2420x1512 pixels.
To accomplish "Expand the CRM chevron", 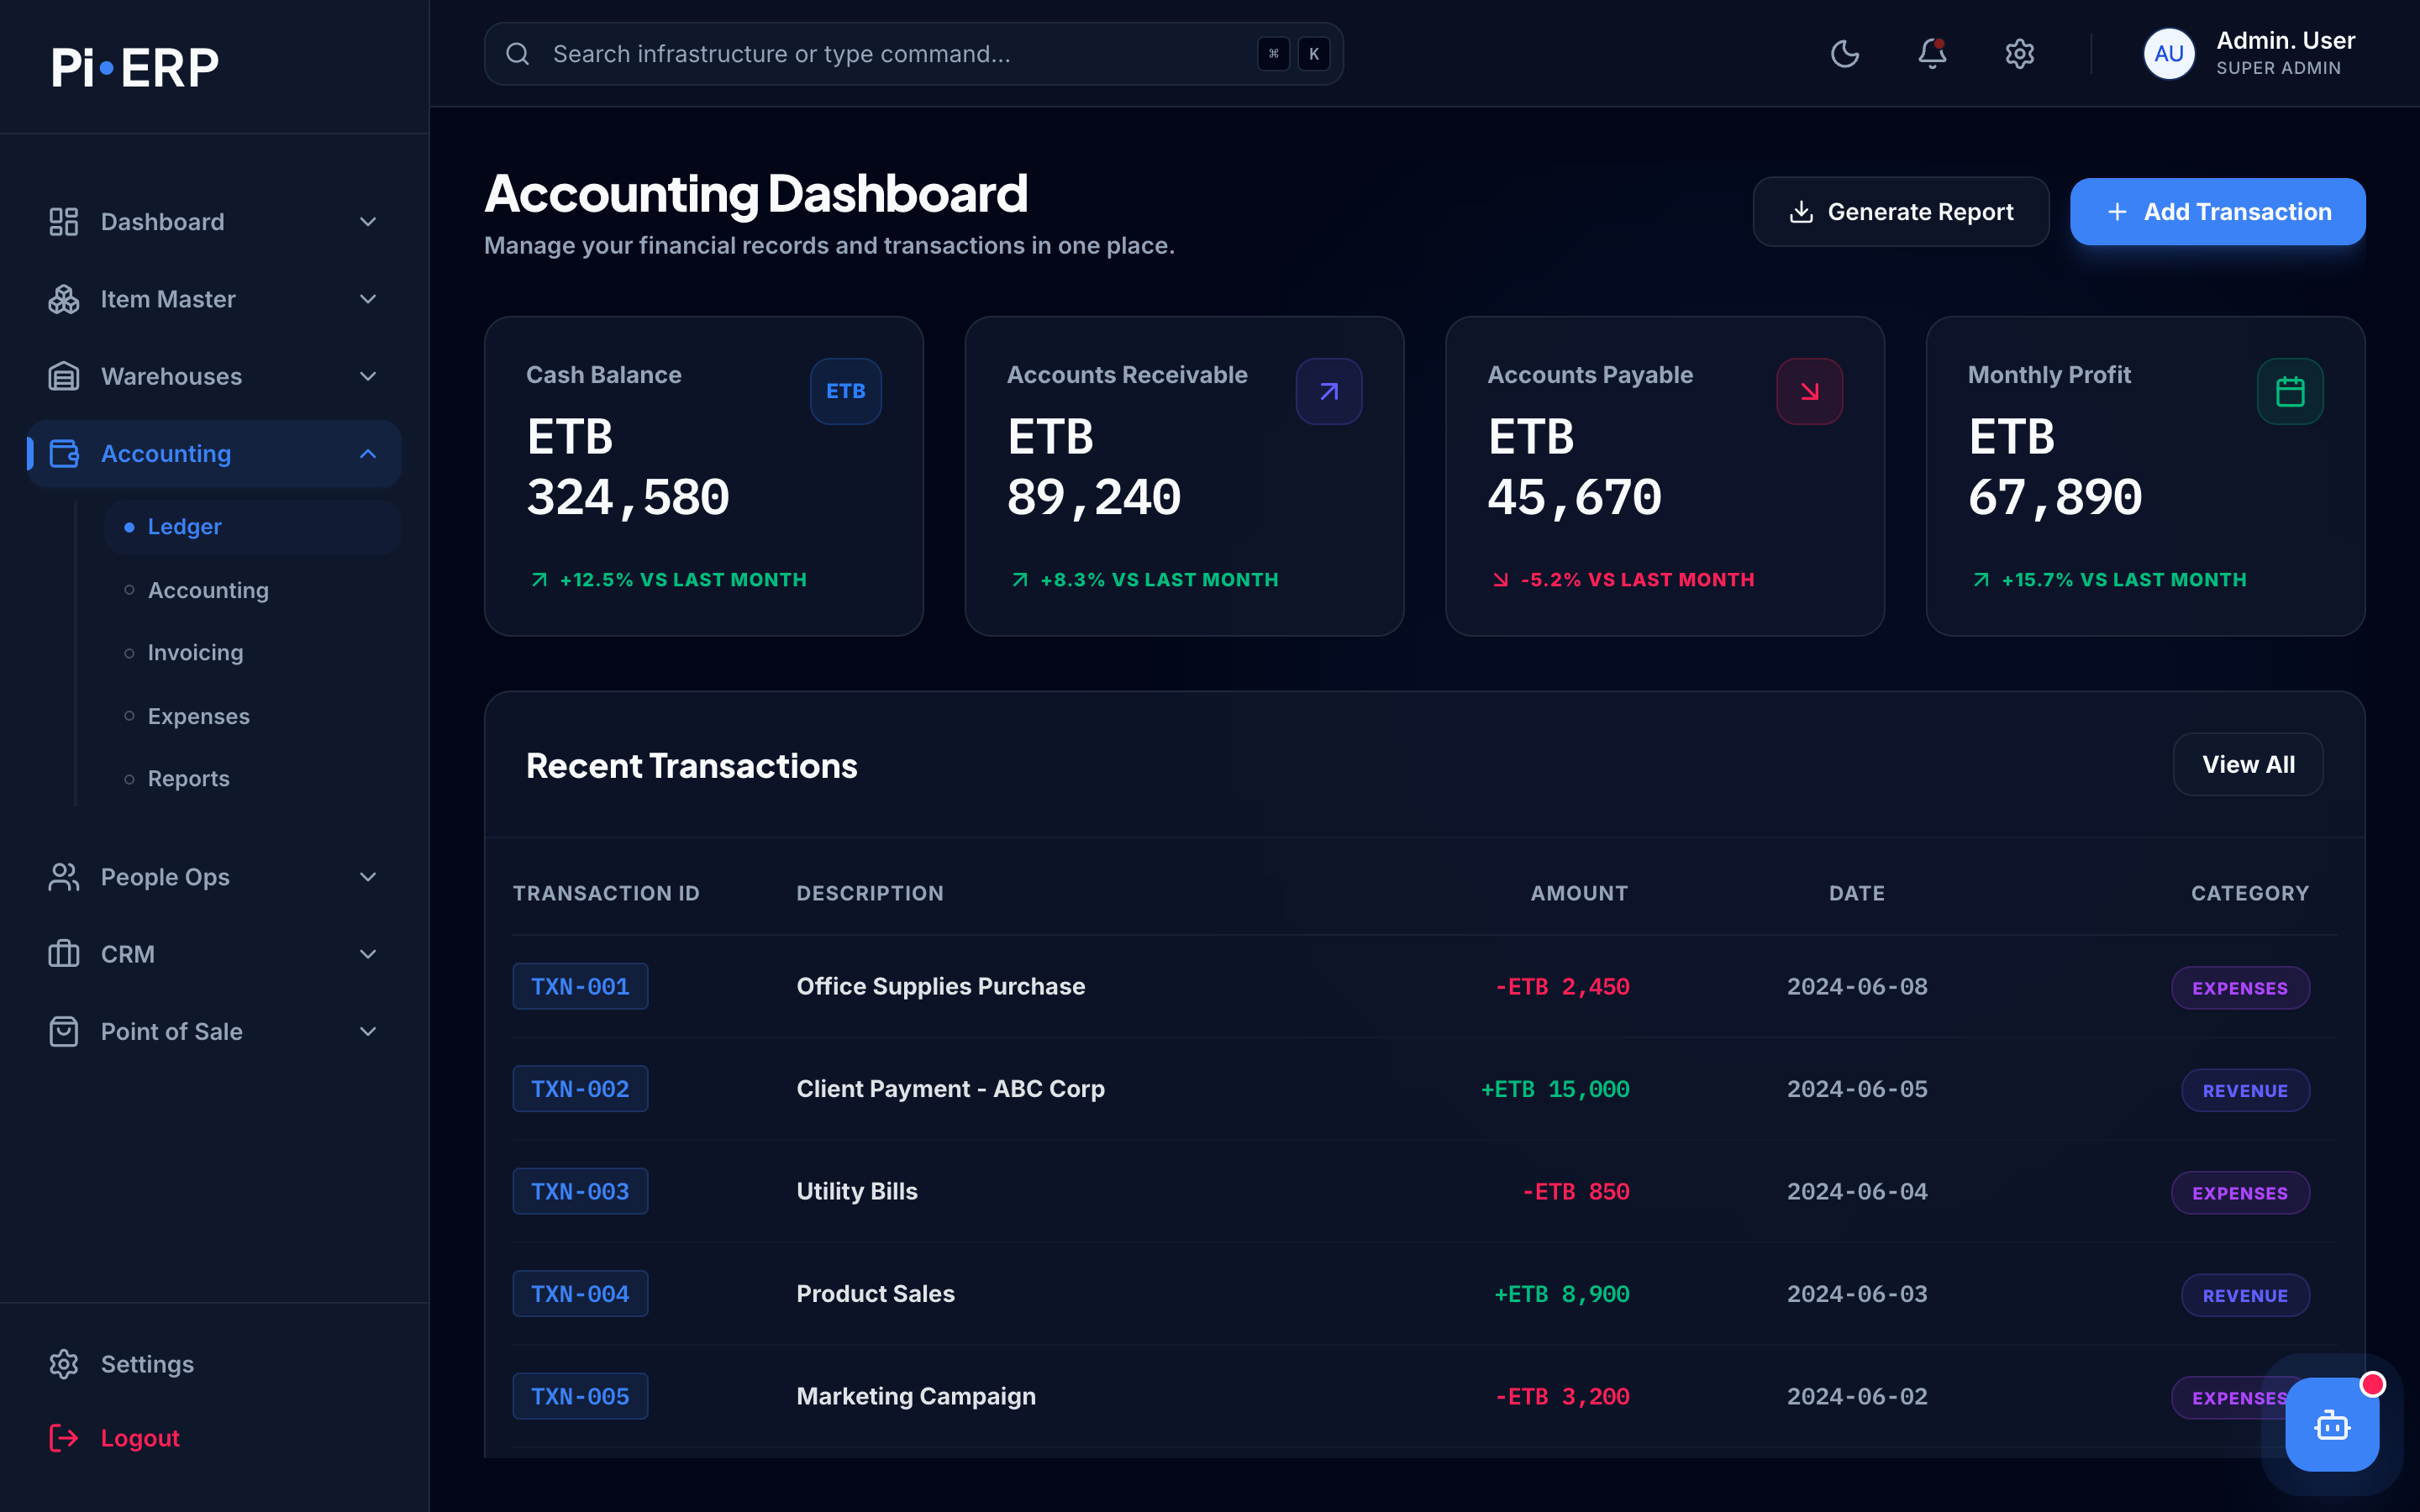I will [368, 954].
